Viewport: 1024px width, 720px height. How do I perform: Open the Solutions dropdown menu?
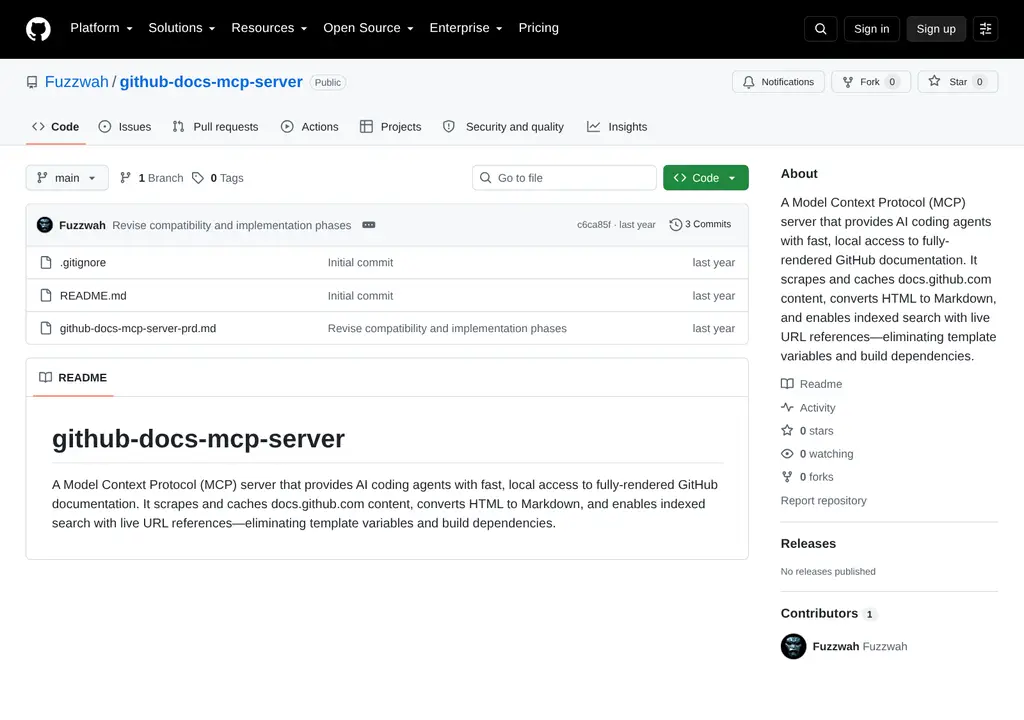(x=182, y=28)
